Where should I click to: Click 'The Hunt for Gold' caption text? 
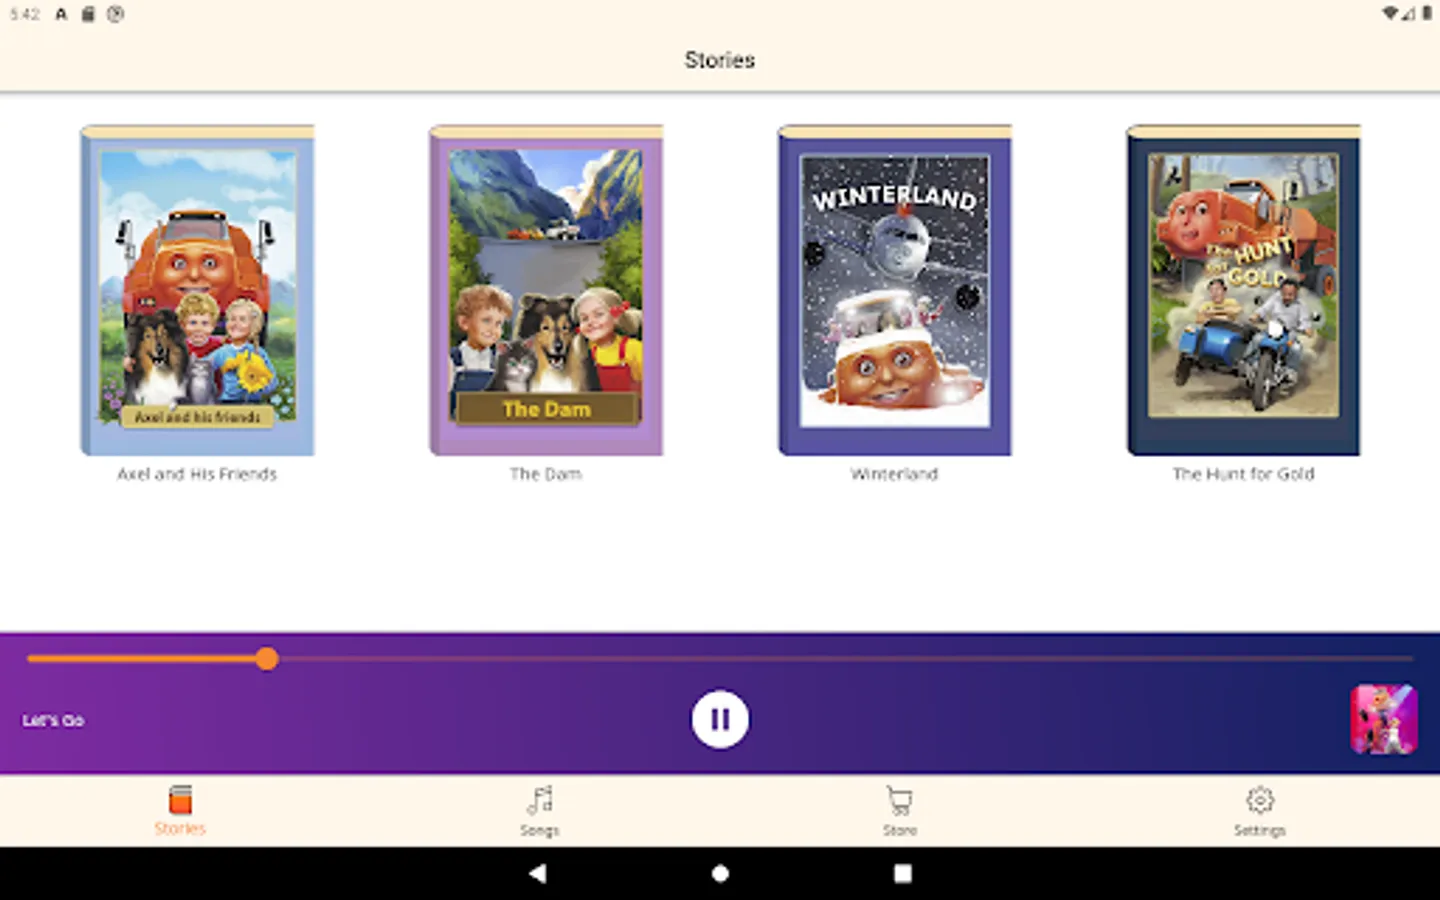tap(1243, 474)
